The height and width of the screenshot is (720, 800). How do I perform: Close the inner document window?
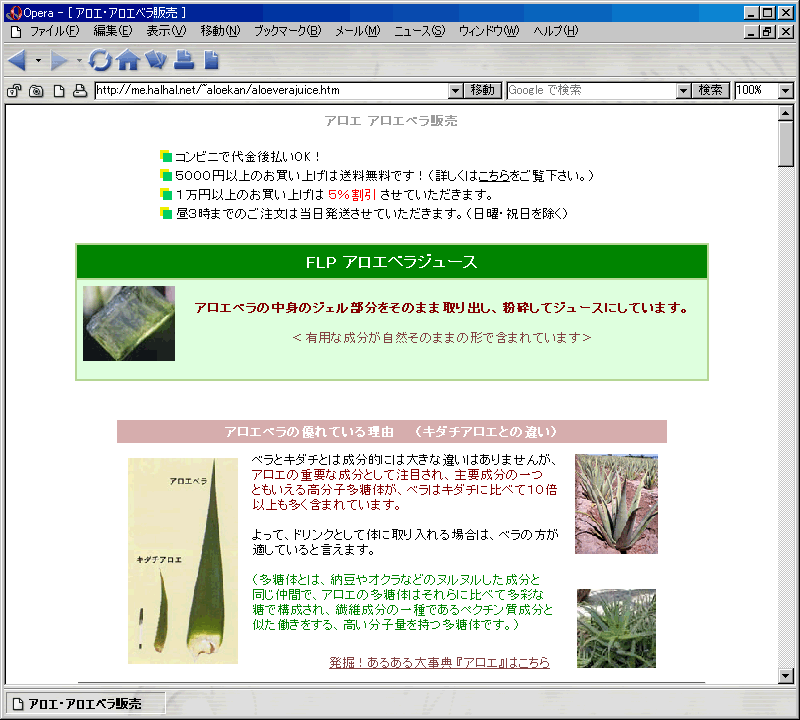click(786, 32)
